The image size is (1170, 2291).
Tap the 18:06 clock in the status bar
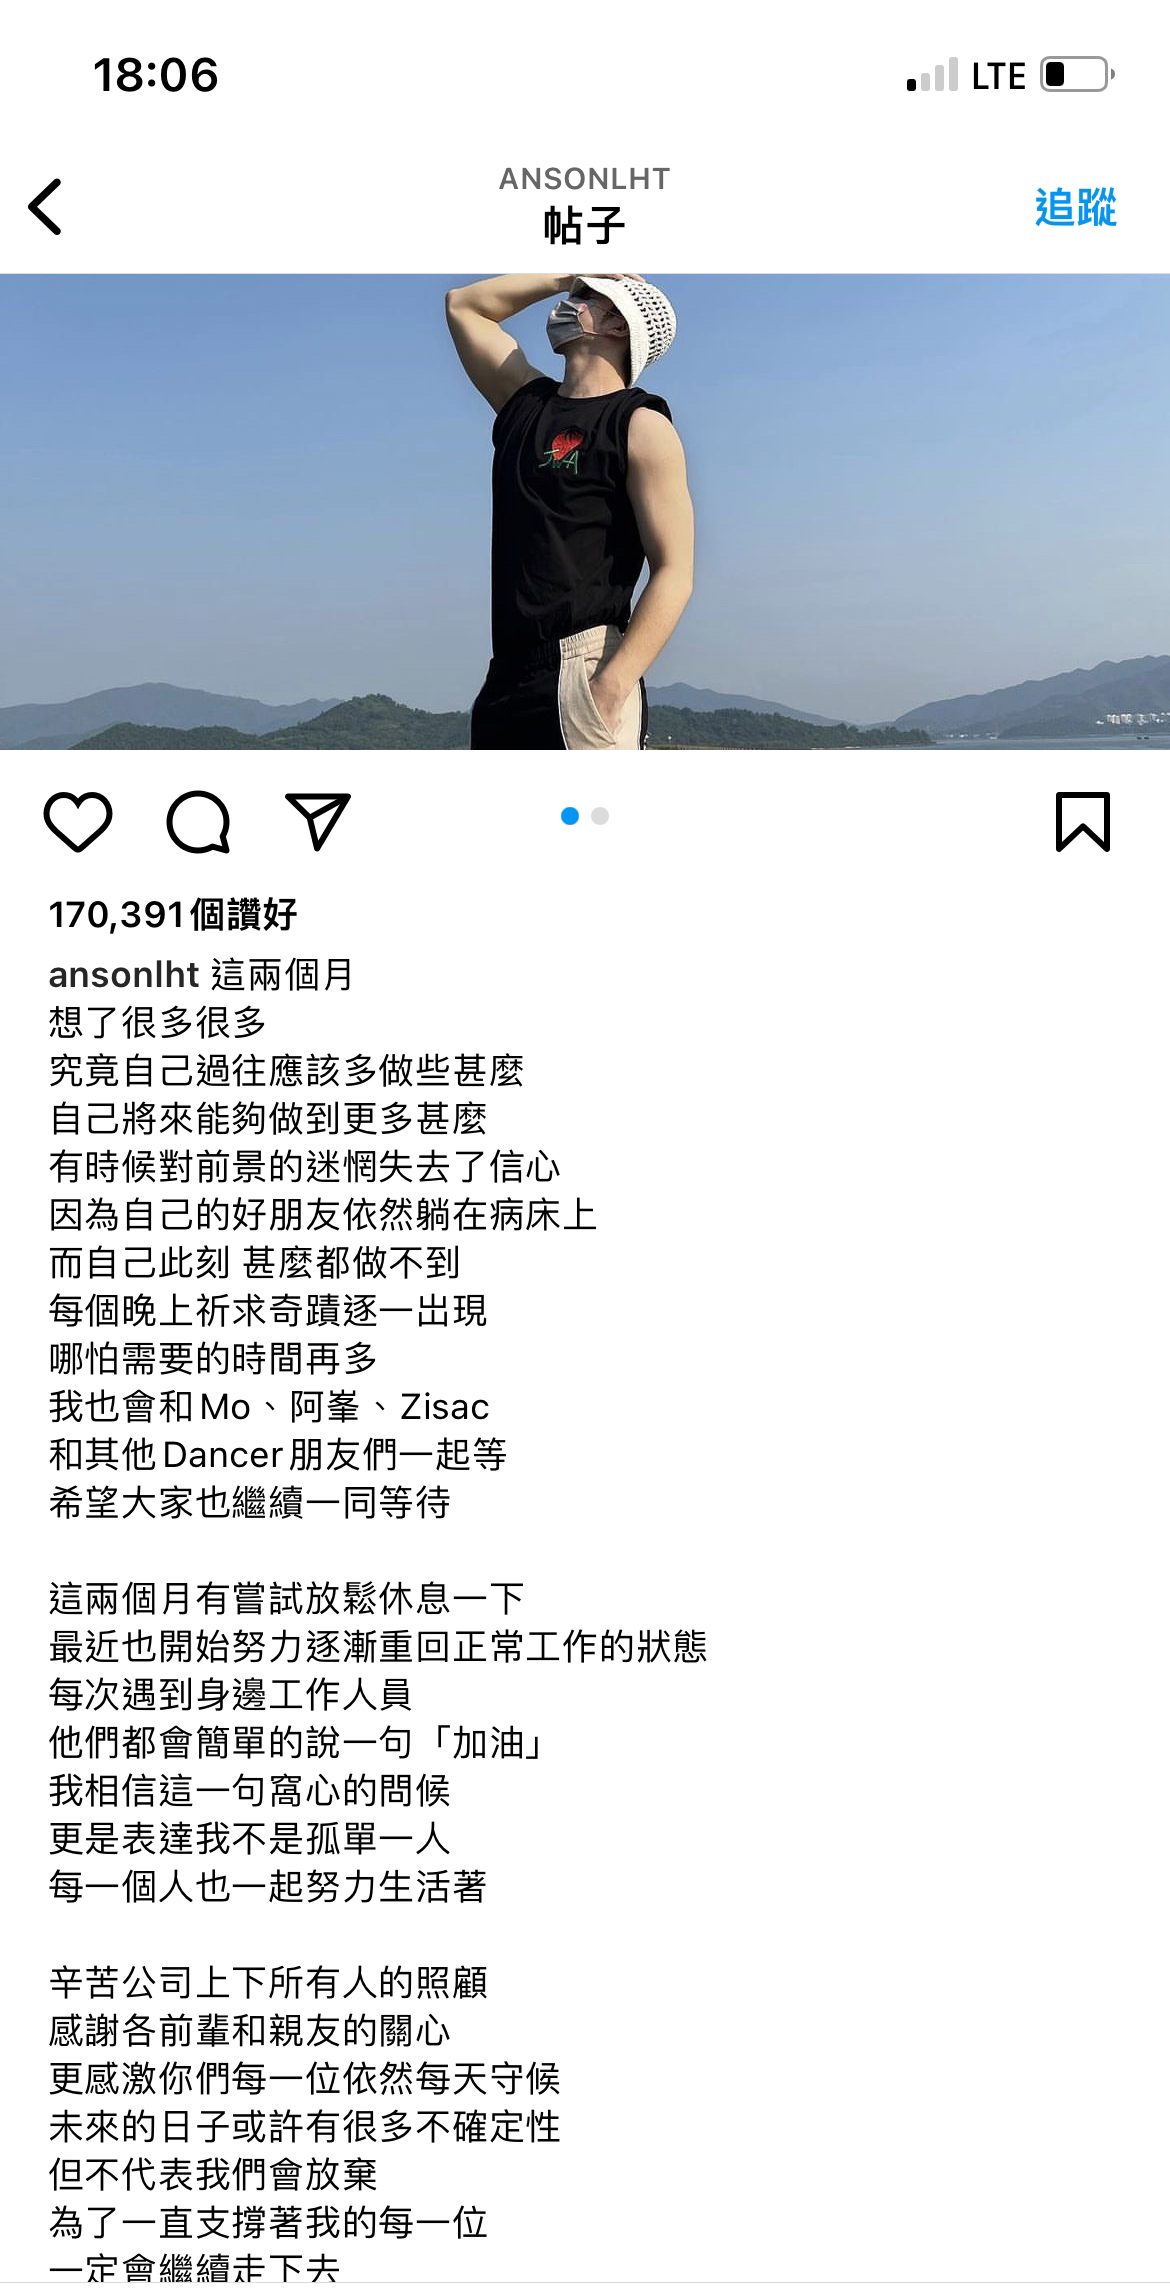[155, 75]
